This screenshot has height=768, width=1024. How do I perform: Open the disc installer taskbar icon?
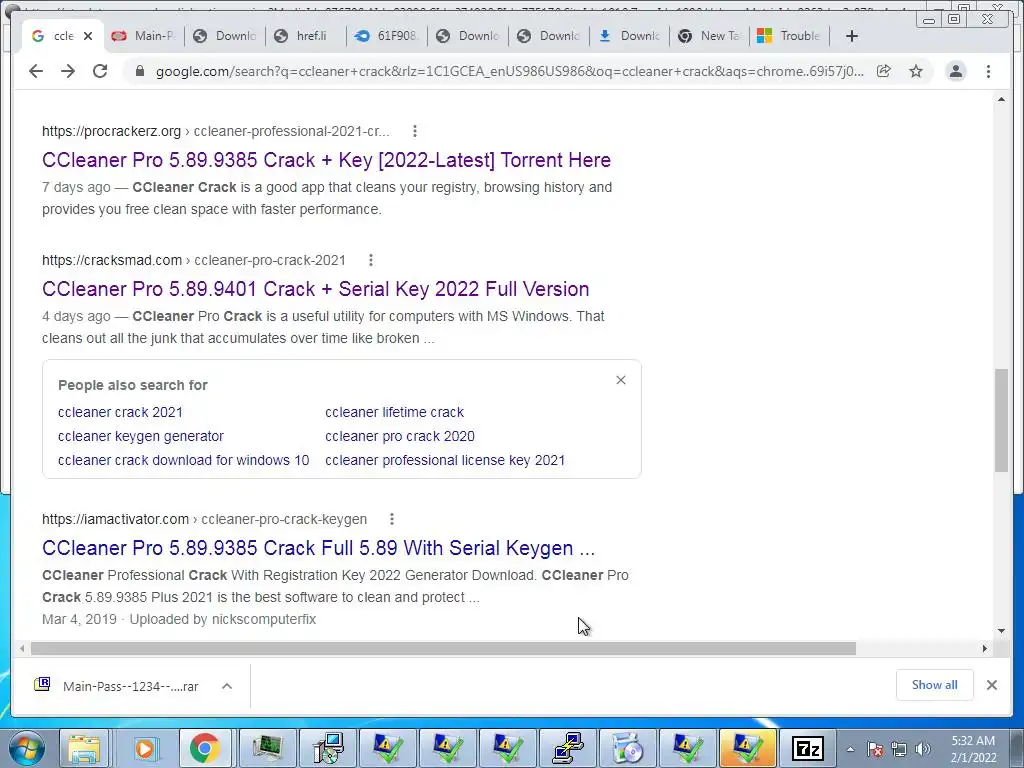(x=630, y=748)
